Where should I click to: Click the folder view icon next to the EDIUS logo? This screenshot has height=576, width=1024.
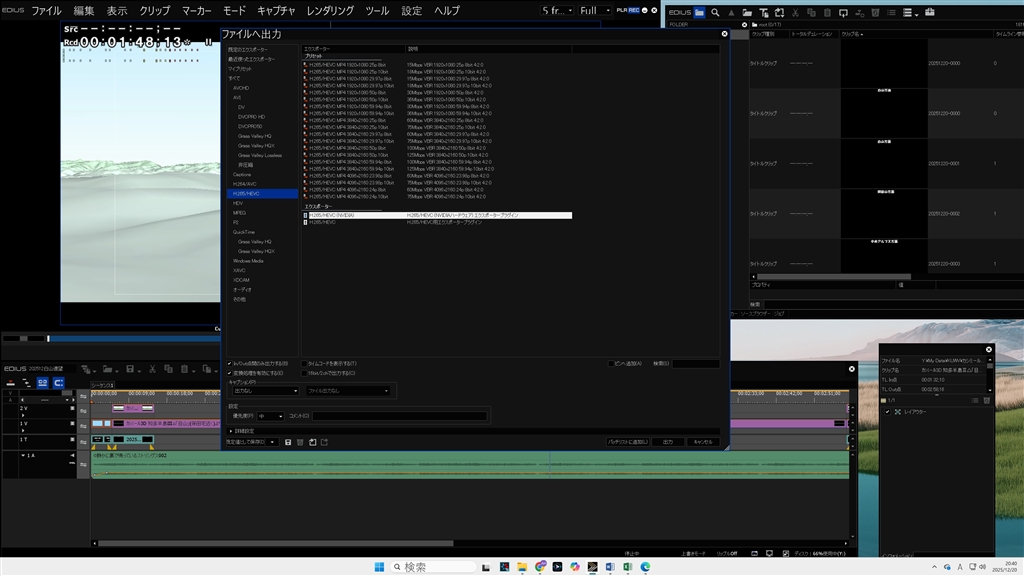click(699, 13)
